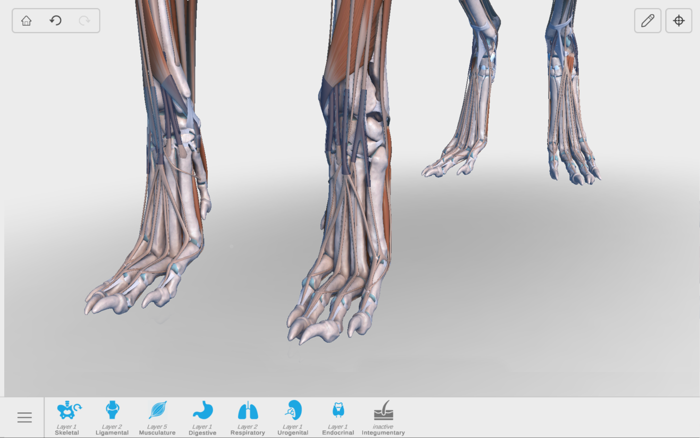Toggle the Digestive system layer
Image resolution: width=700 pixels, height=438 pixels.
point(203,417)
